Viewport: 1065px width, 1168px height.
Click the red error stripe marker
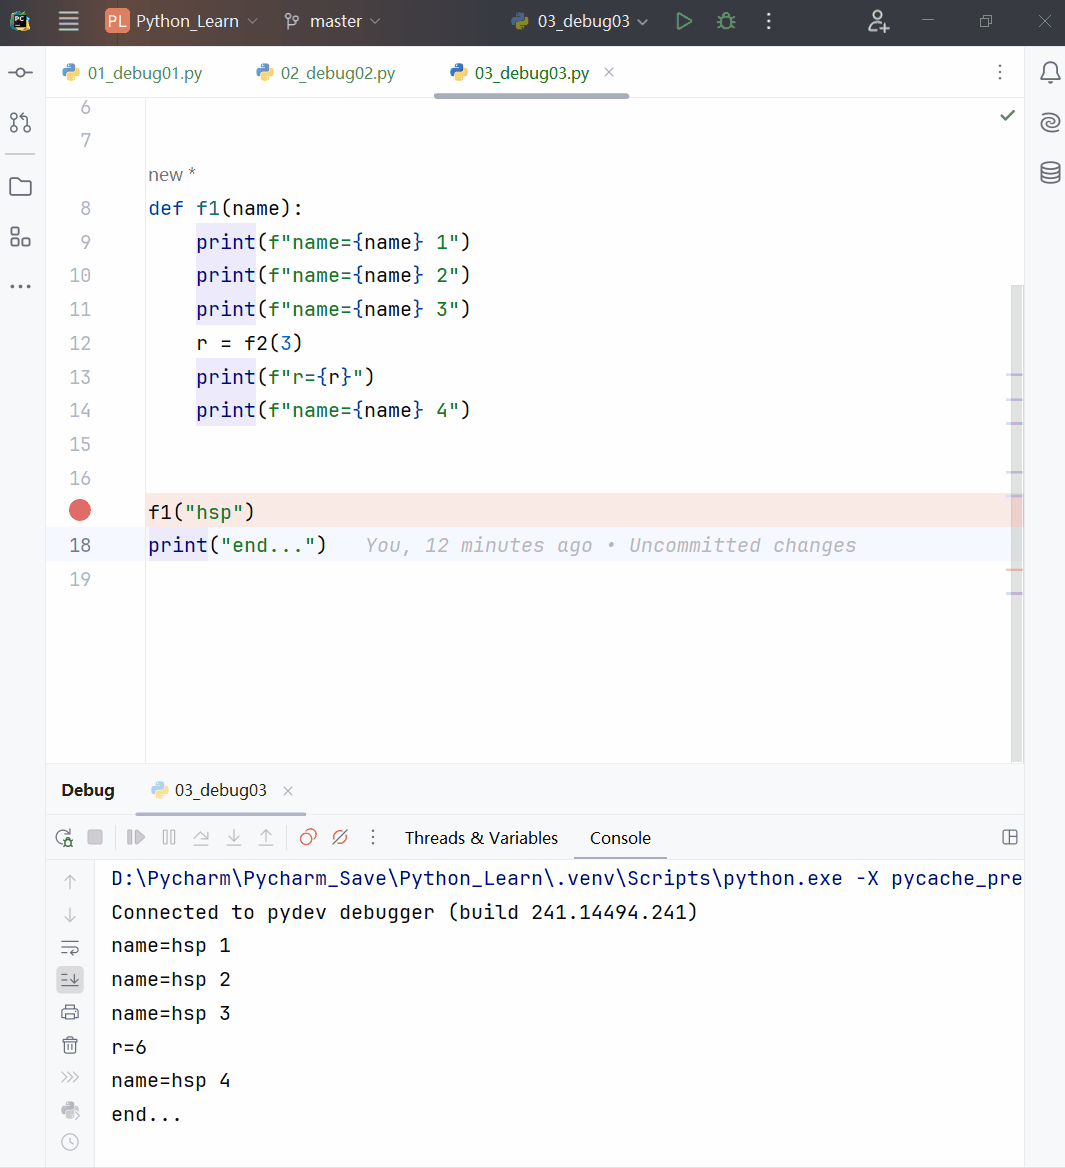pos(1014,570)
